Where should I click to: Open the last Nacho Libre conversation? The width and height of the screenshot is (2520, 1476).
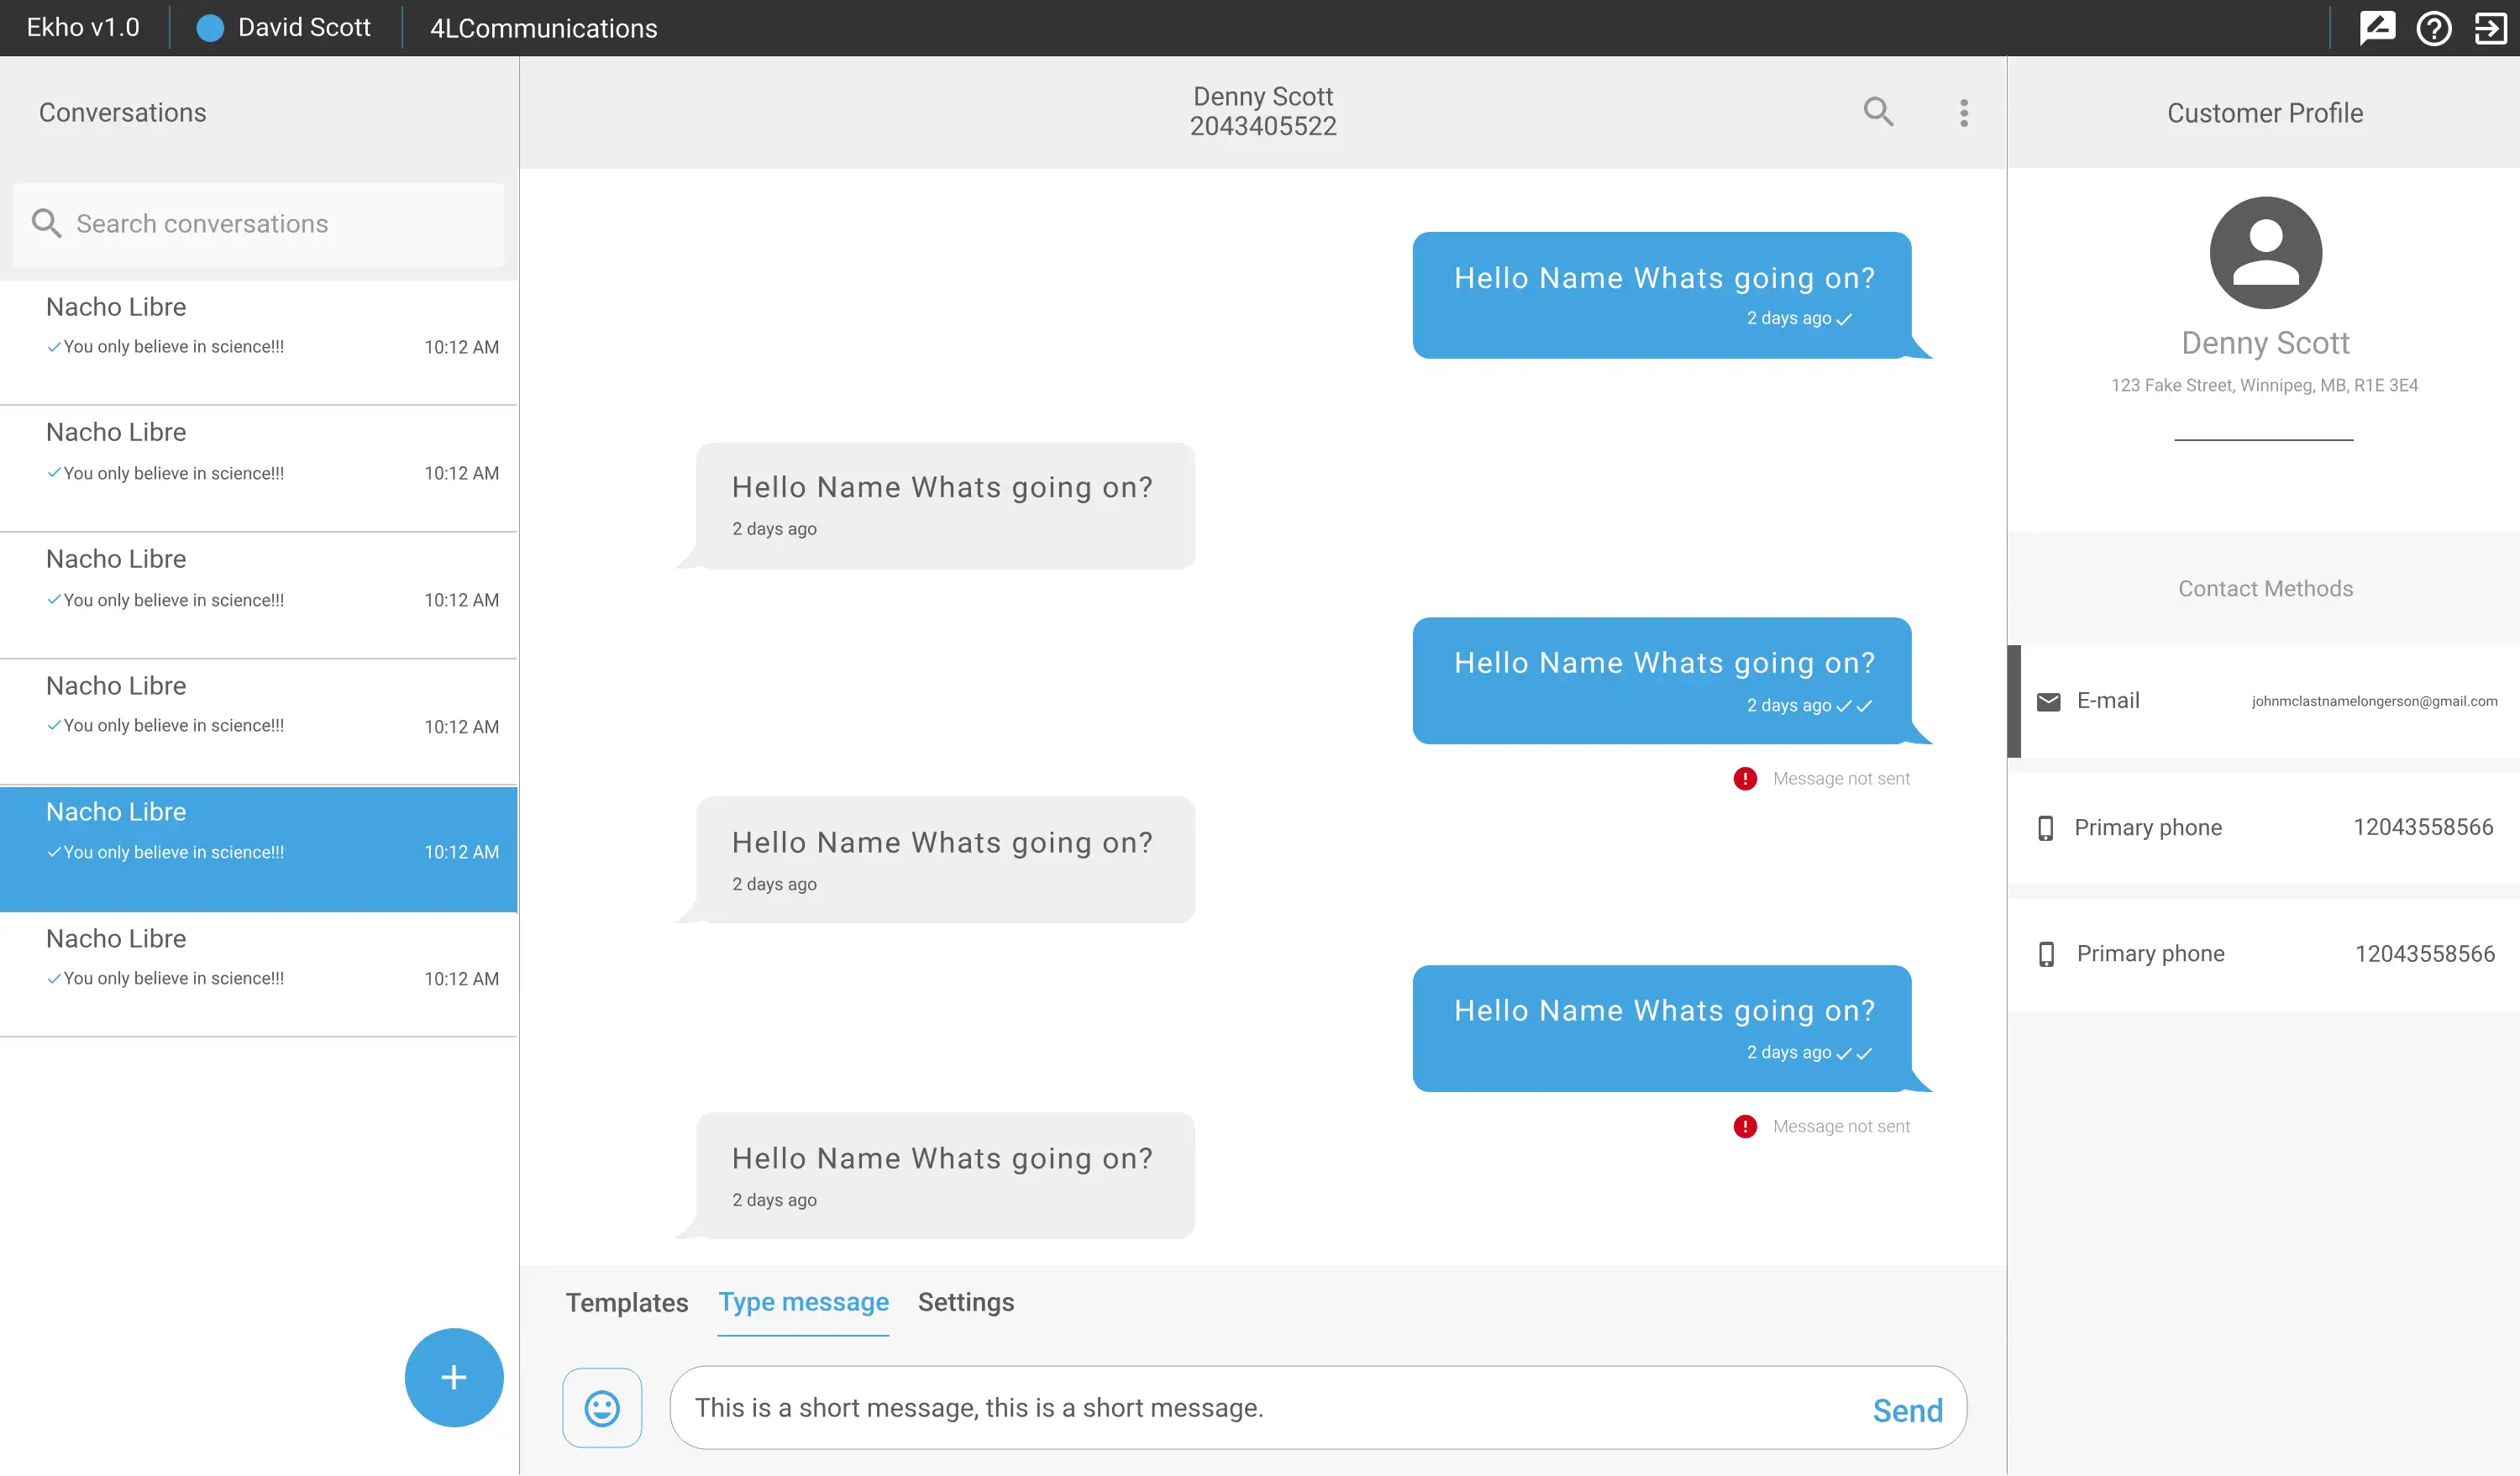coord(258,975)
